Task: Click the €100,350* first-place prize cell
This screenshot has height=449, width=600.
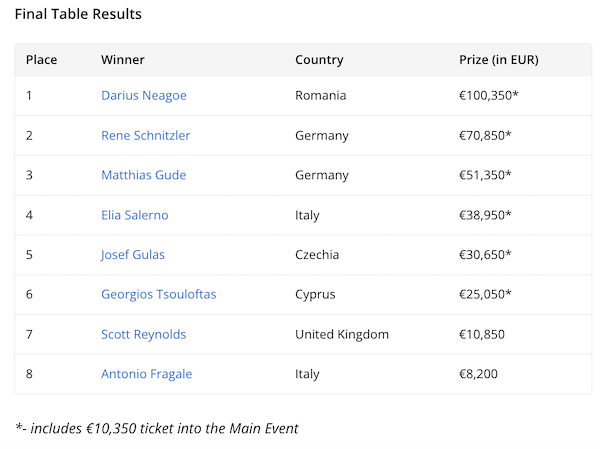Action: [489, 96]
